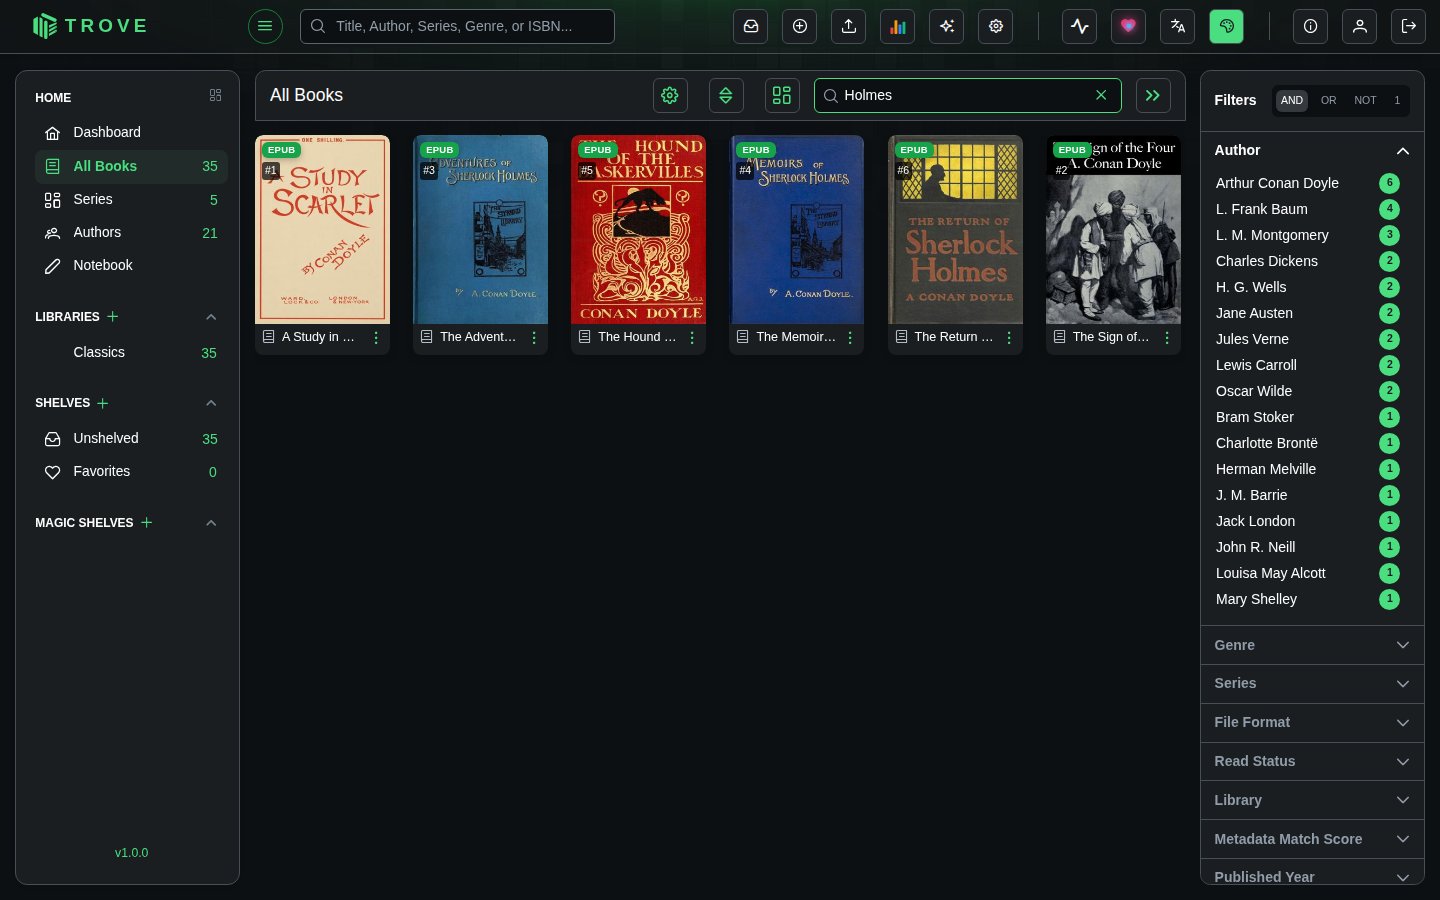Open the statistics bar chart icon

(x=898, y=27)
